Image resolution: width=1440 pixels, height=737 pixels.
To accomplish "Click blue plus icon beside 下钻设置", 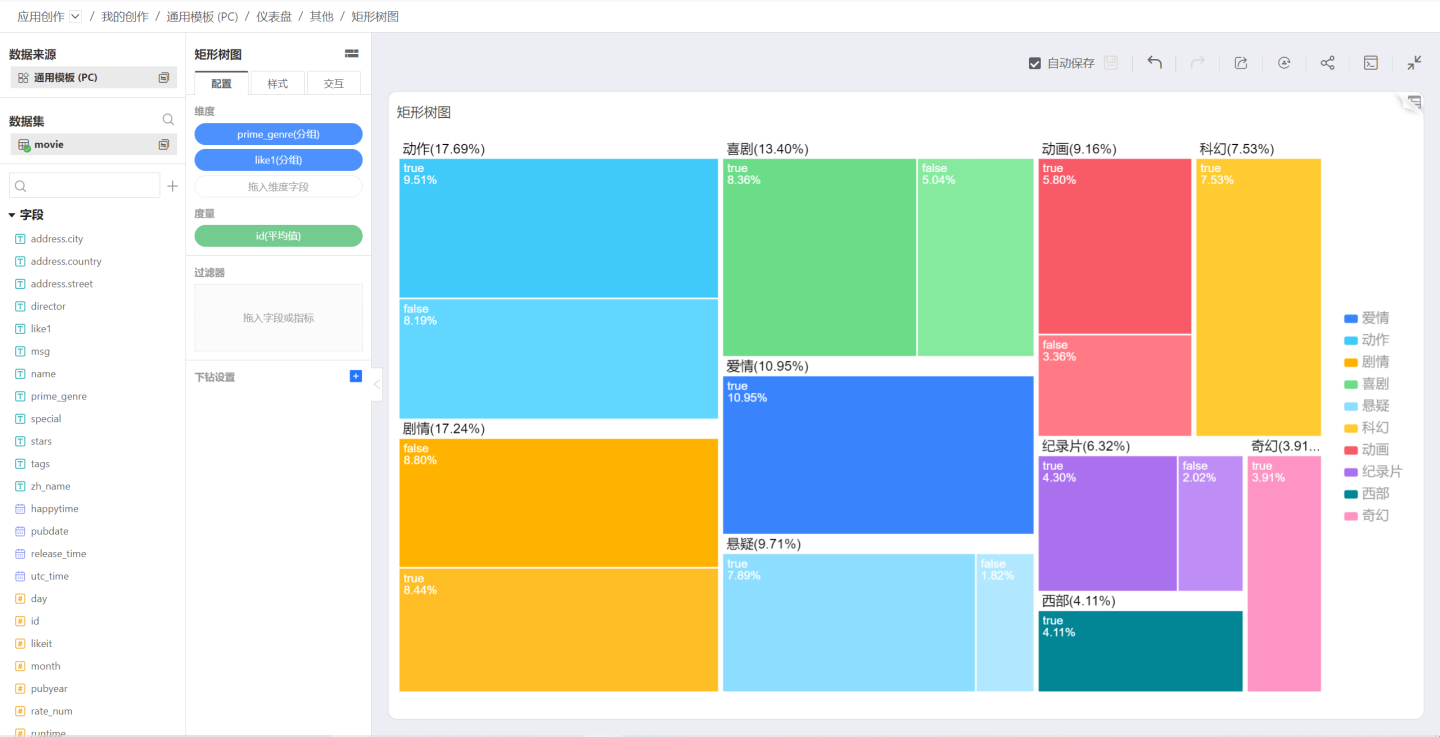I will pyautogui.click(x=355, y=376).
